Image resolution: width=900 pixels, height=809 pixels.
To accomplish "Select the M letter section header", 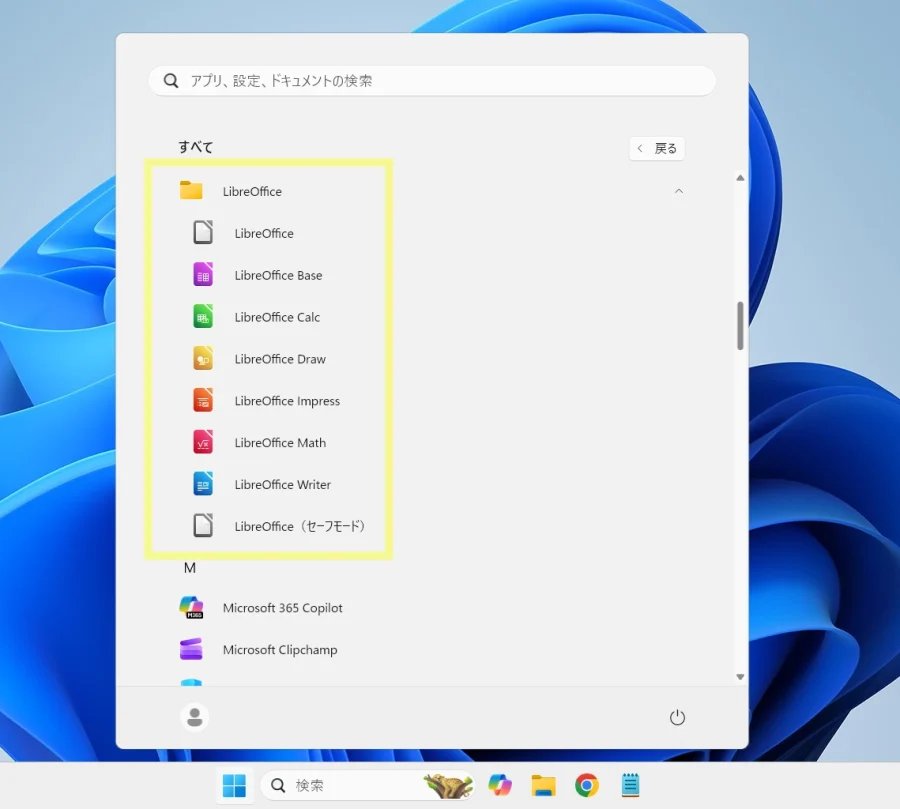I will 189,568.
